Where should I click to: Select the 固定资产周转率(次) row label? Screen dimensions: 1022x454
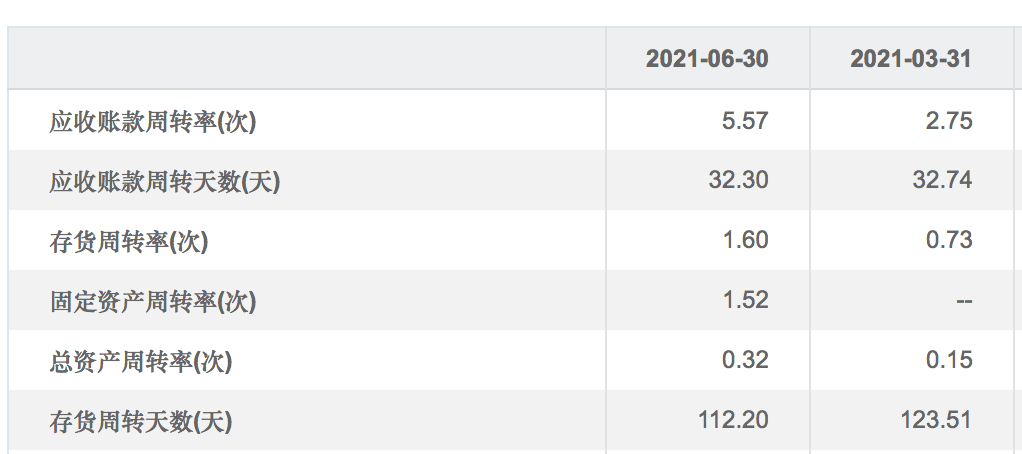point(153,301)
